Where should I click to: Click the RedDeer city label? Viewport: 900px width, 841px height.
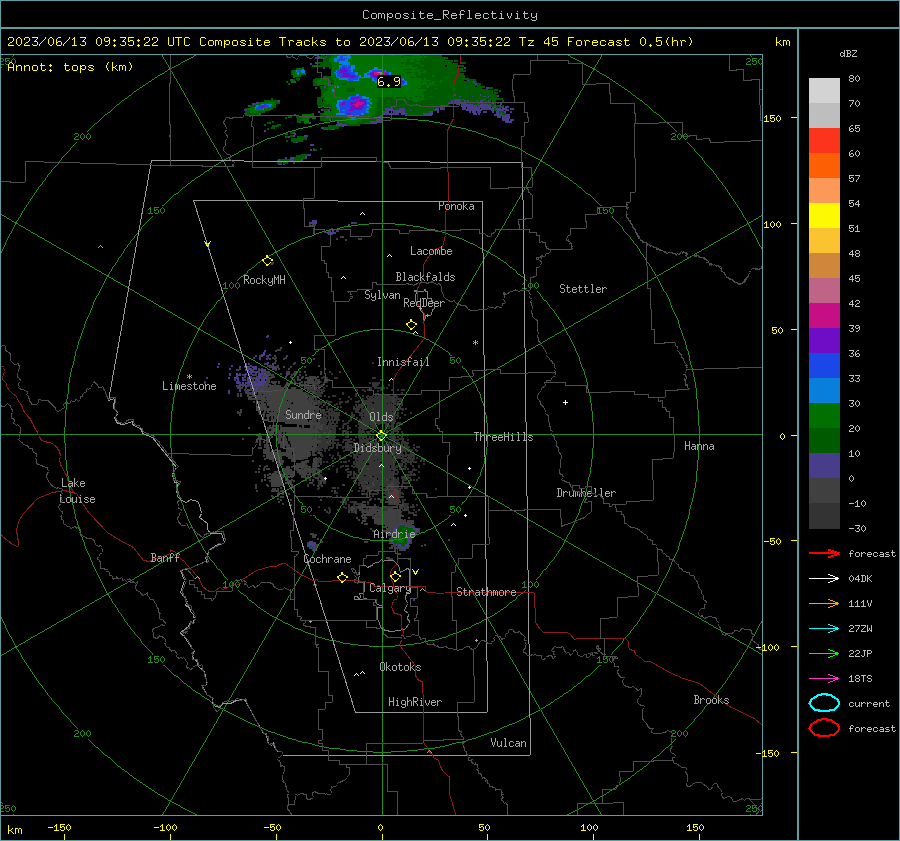[424, 303]
